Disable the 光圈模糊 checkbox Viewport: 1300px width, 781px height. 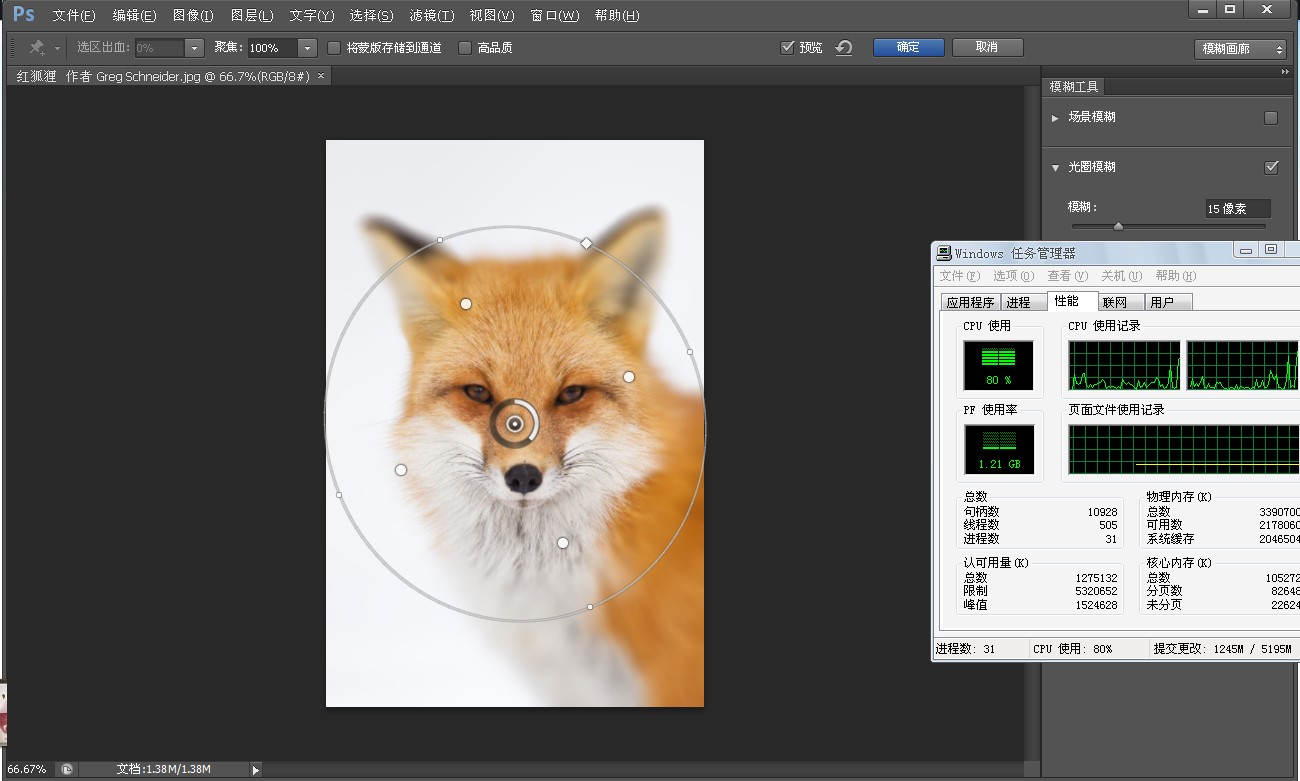pos(1271,167)
